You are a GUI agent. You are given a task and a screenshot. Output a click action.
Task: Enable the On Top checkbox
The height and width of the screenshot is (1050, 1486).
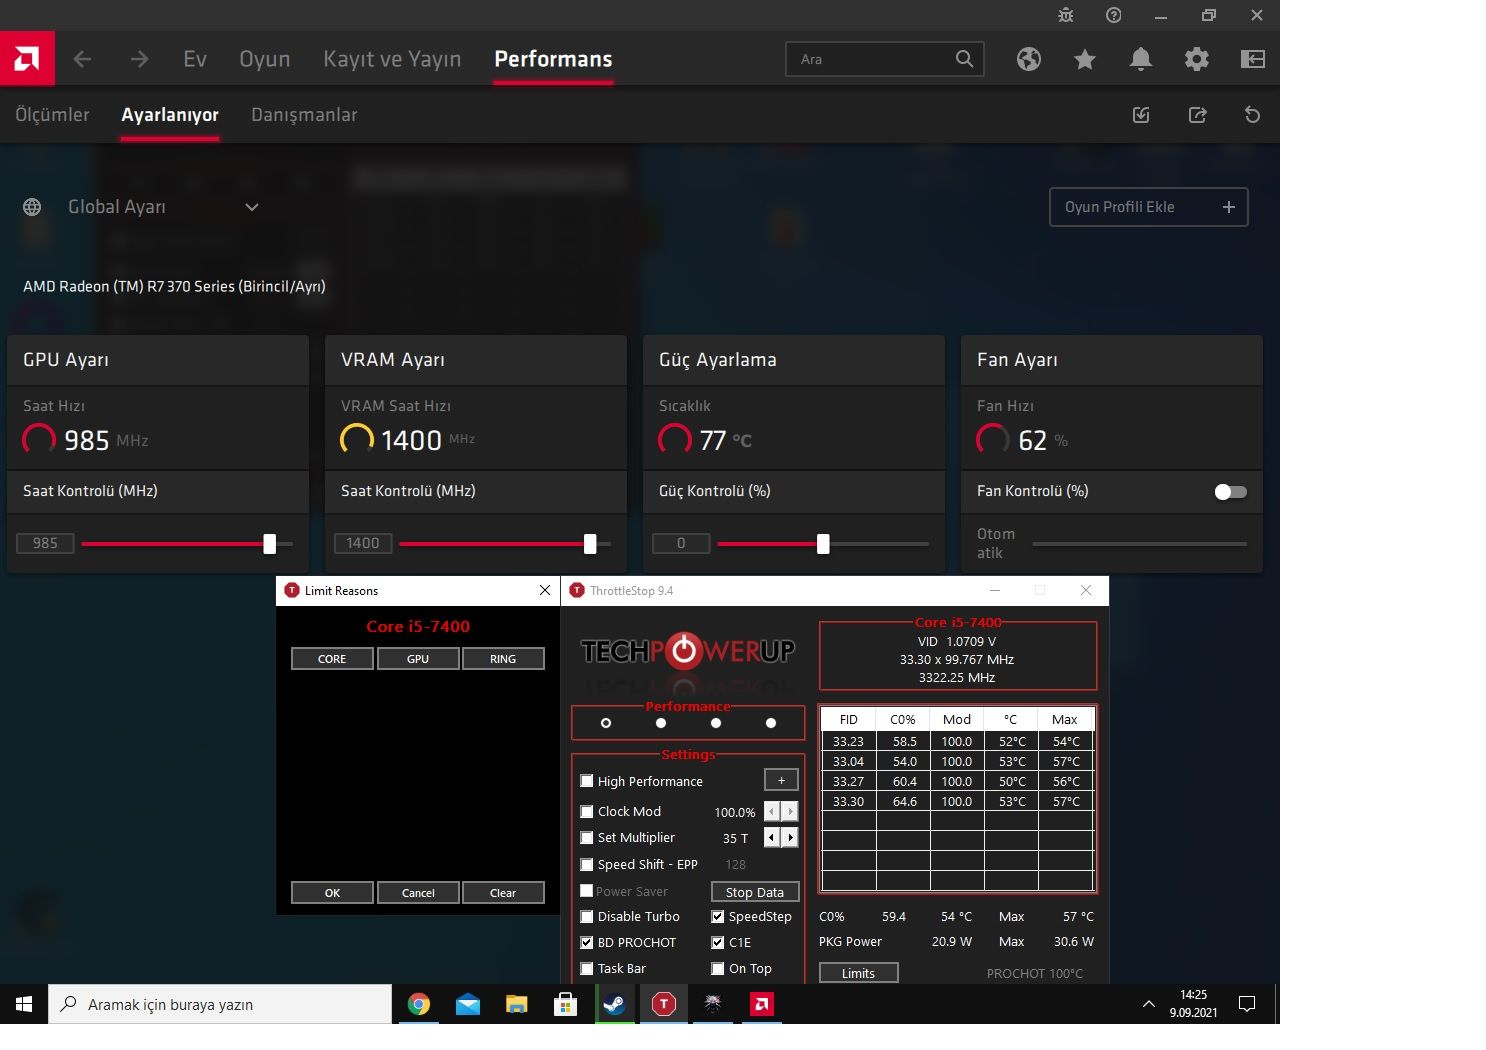tap(718, 968)
